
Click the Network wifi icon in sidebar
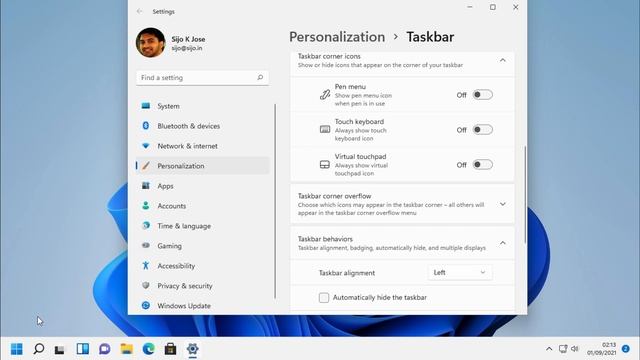click(146, 146)
